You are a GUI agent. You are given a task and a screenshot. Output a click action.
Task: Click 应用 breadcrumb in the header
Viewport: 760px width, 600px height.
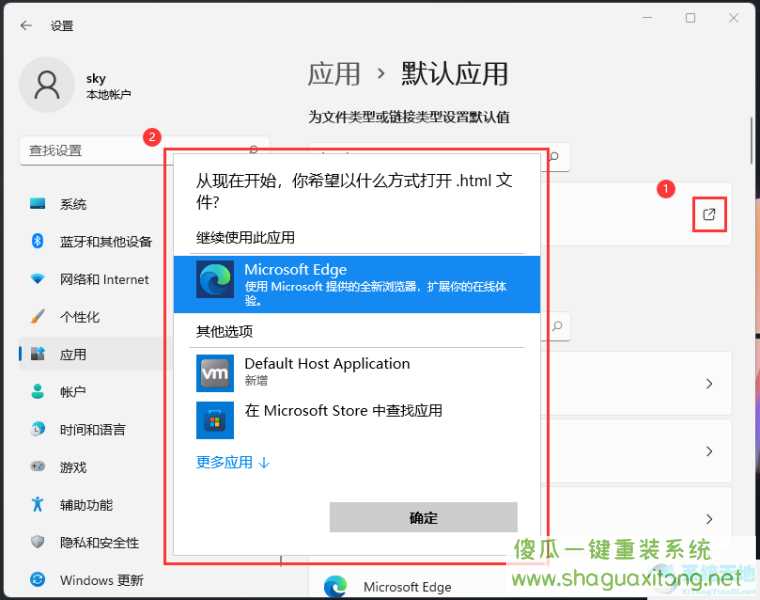[334, 75]
